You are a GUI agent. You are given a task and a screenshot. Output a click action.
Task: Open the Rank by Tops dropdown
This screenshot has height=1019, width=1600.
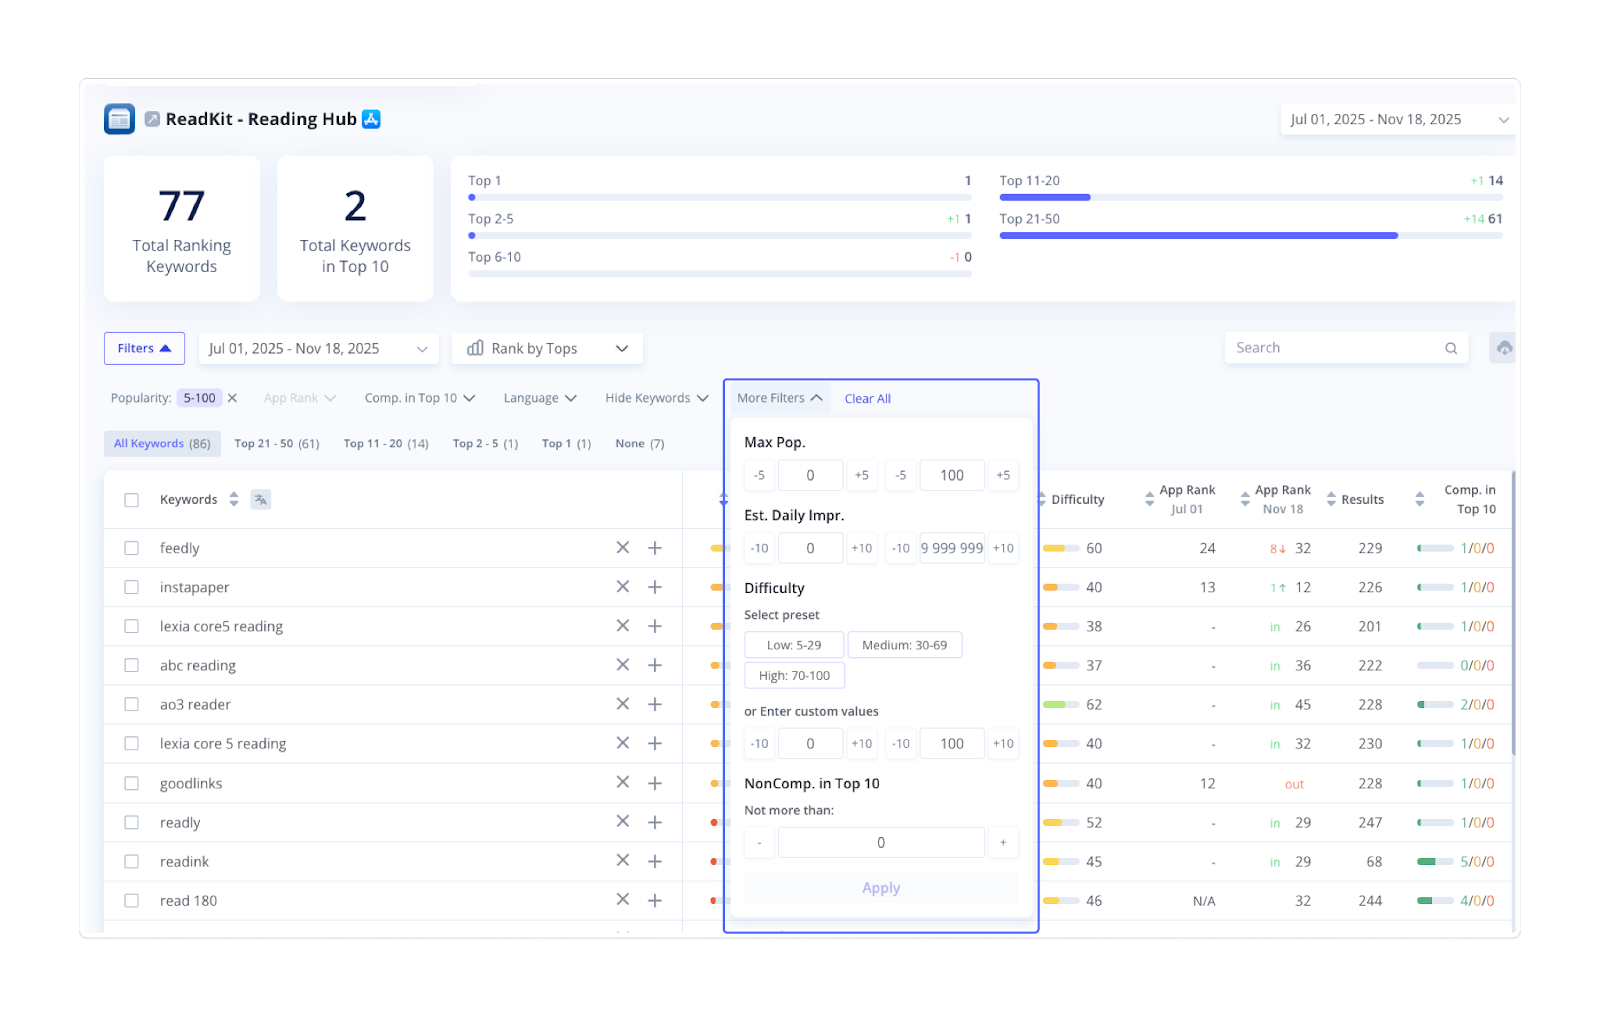click(x=547, y=348)
